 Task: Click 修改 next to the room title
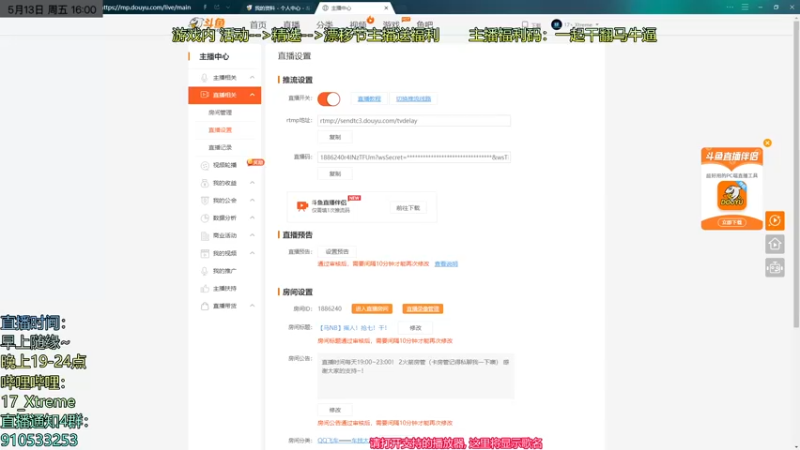[415, 328]
